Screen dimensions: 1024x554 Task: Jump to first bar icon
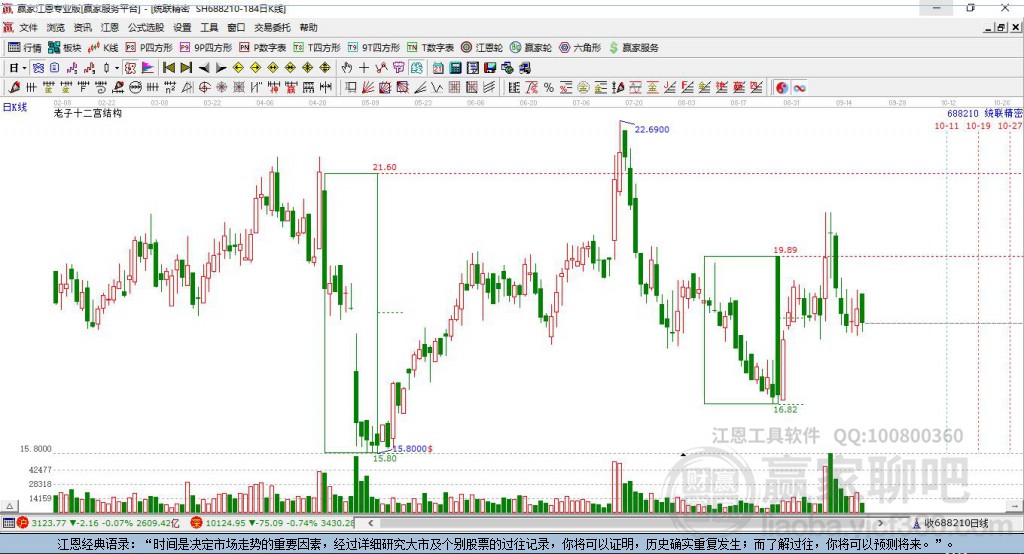click(x=168, y=68)
